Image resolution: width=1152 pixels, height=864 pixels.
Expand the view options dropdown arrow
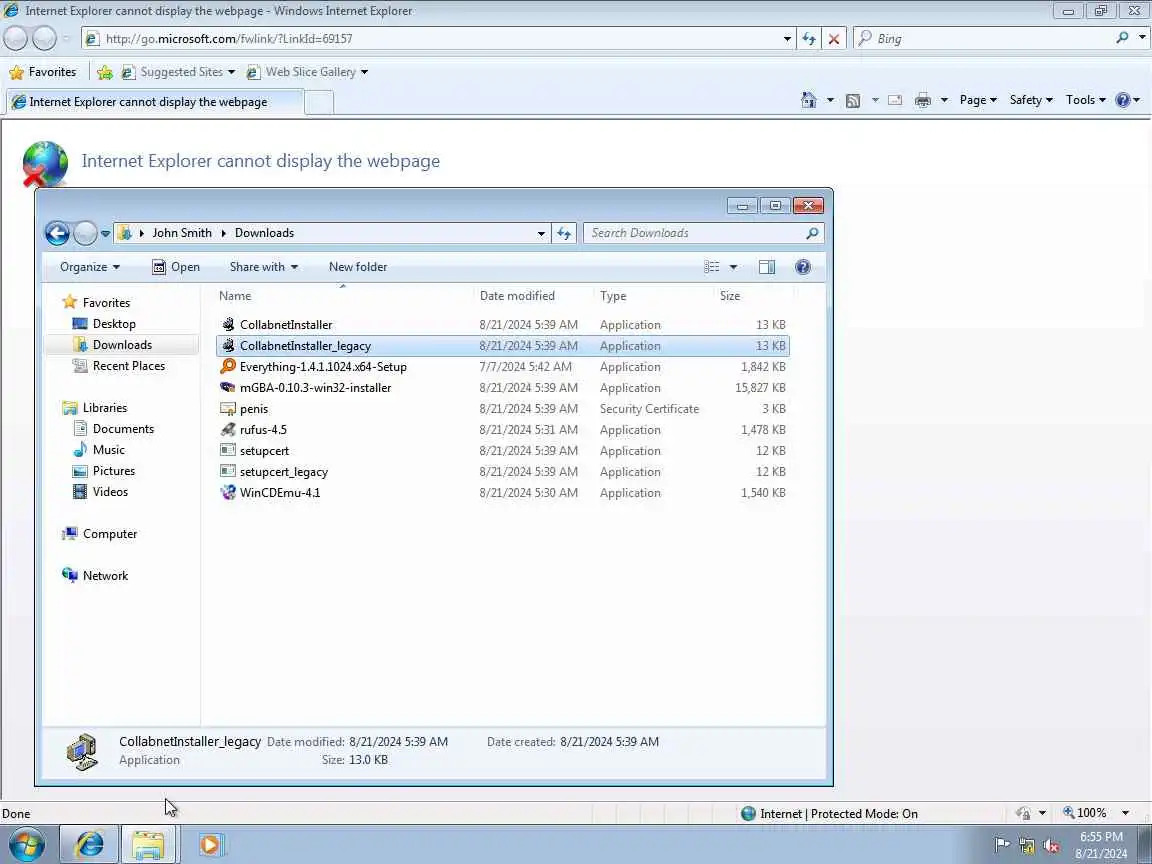733,267
